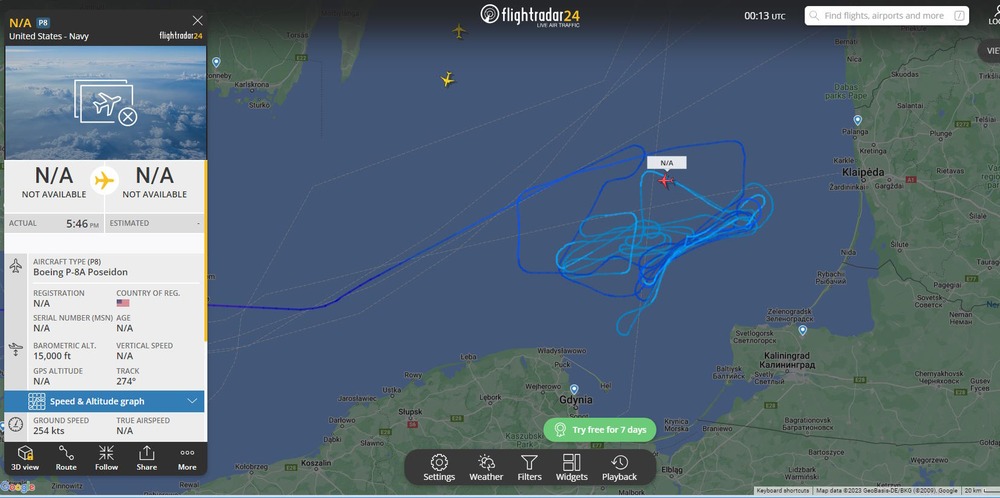Click the Flightradar24 logo at top
This screenshot has width=1000, height=498.
pos(530,15)
